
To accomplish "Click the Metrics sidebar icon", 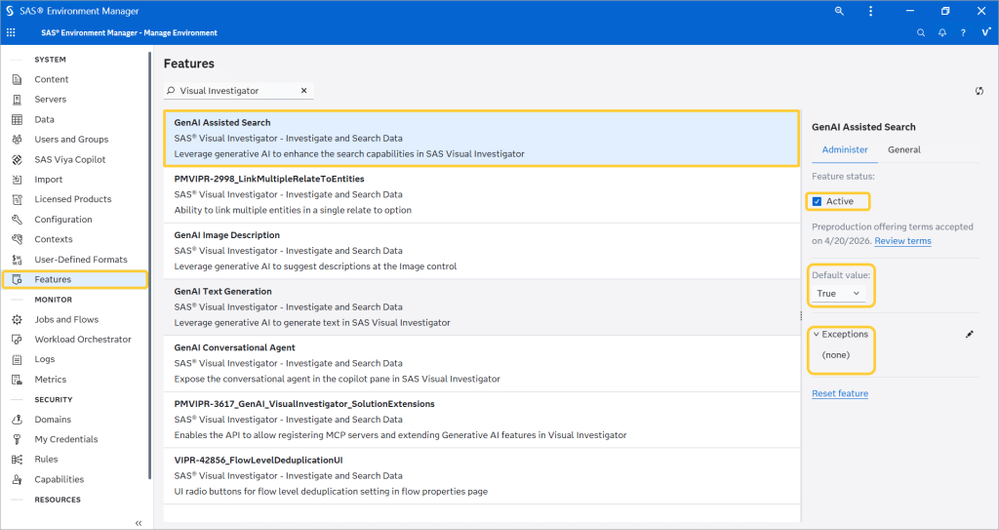I will point(17,380).
